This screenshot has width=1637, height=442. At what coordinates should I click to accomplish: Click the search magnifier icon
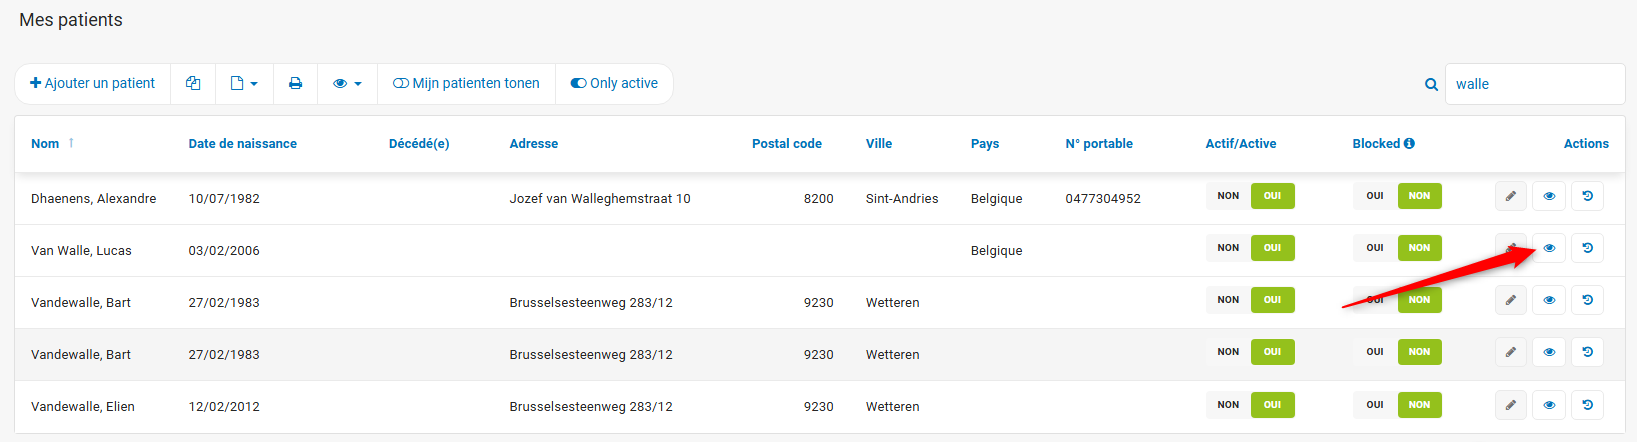1431,85
